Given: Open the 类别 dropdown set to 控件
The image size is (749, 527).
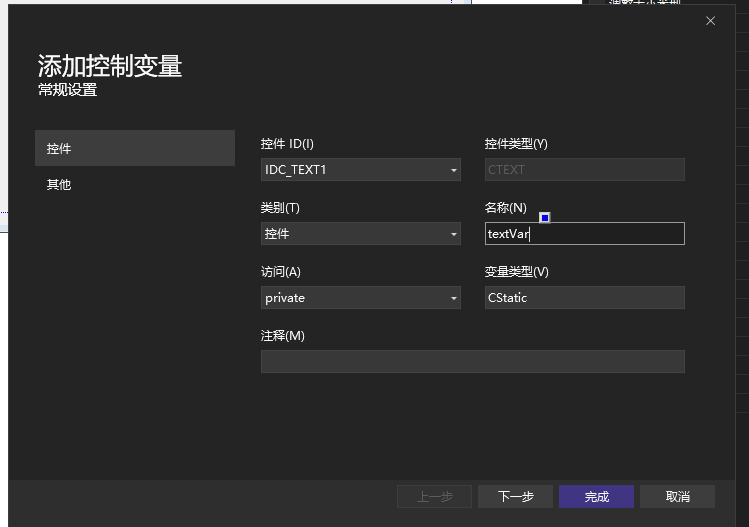Looking at the screenshot, I should (x=361, y=234).
